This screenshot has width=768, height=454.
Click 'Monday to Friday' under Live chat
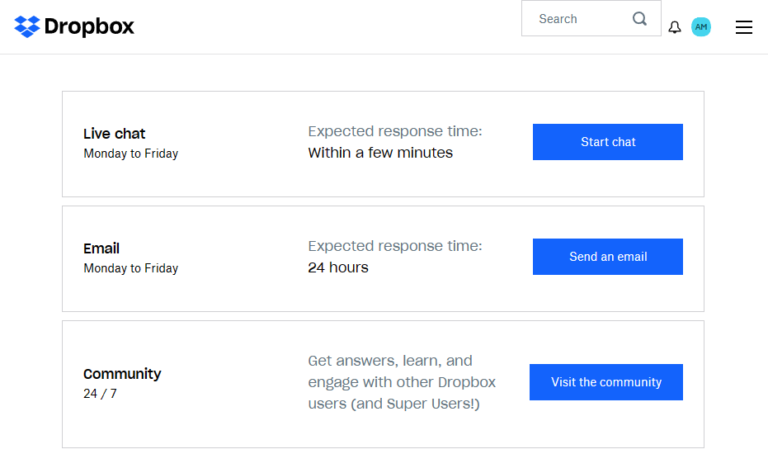(131, 154)
